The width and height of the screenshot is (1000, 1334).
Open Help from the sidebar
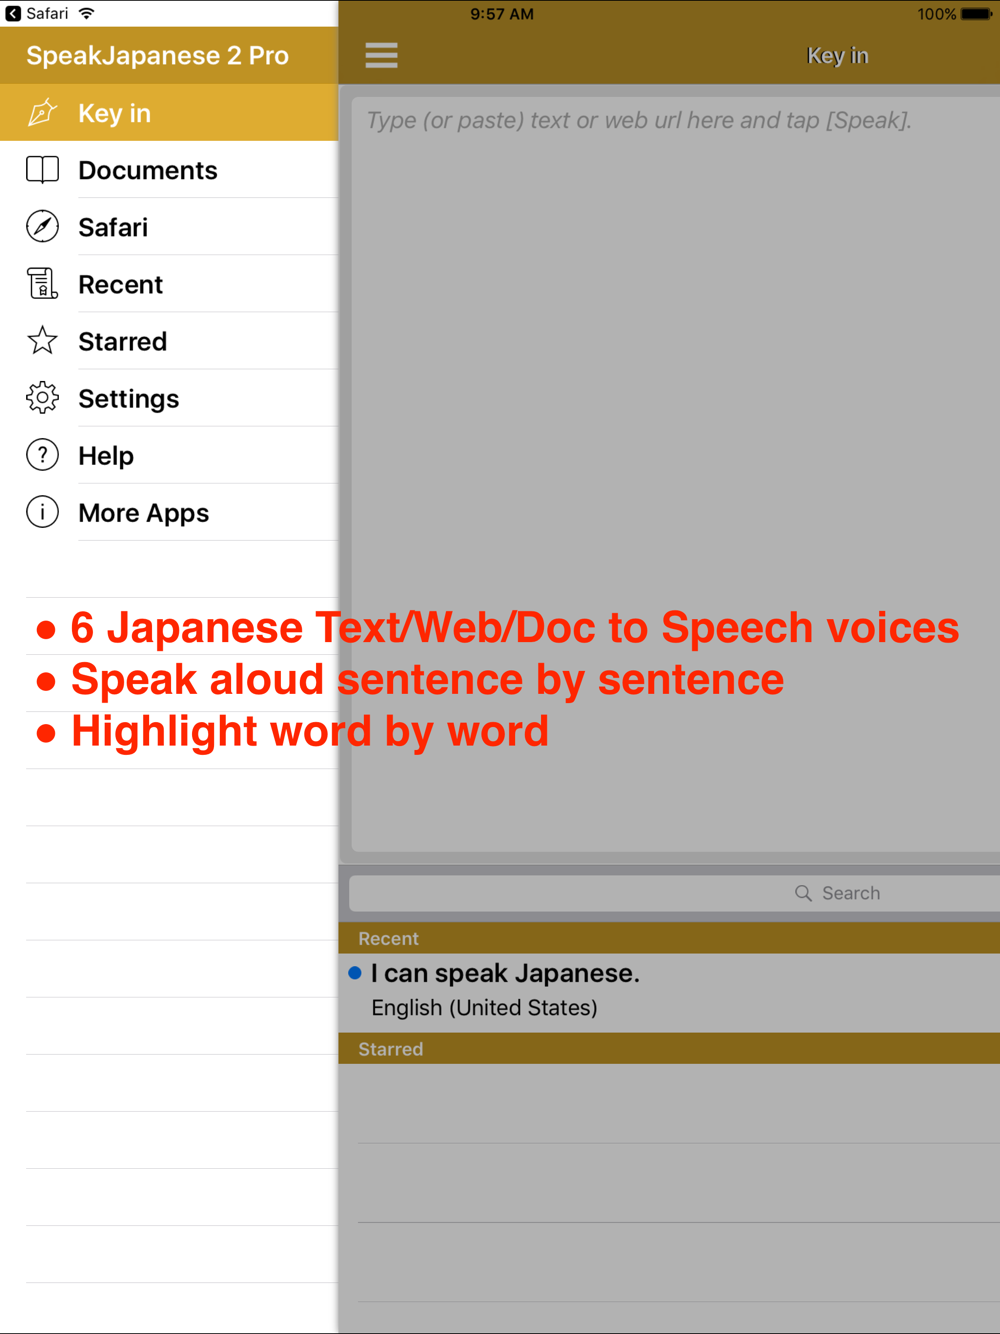pyautogui.click(x=169, y=455)
